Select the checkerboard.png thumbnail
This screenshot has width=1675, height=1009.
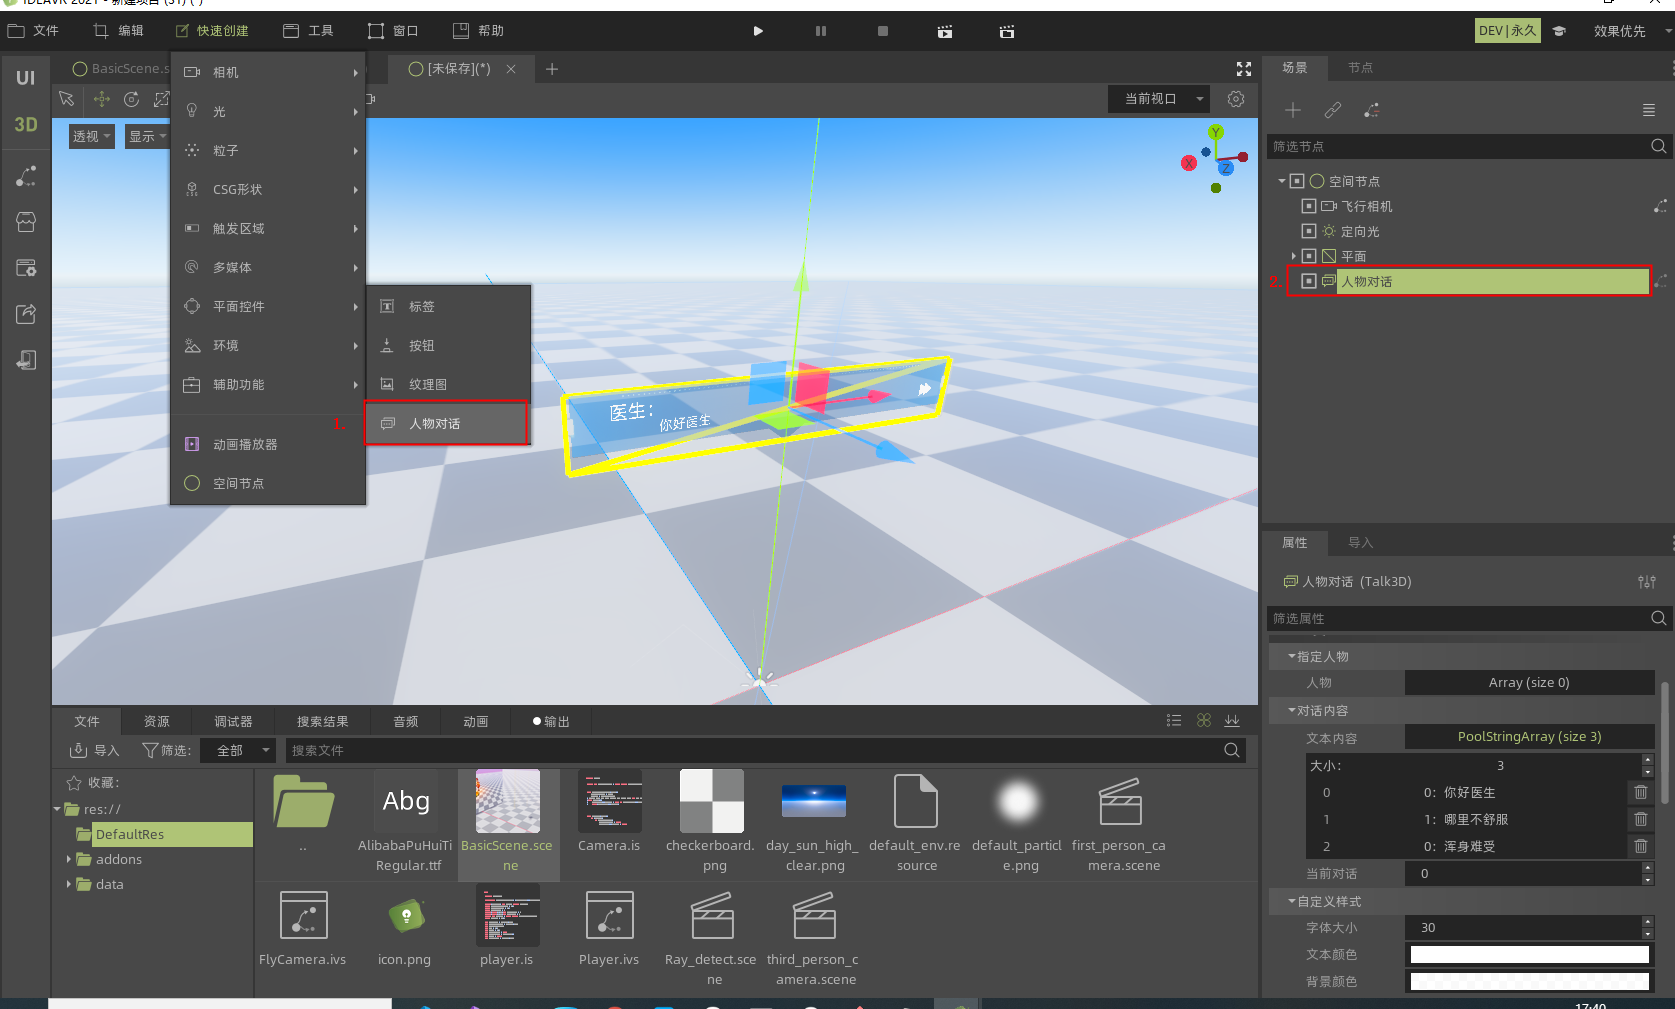pos(711,801)
